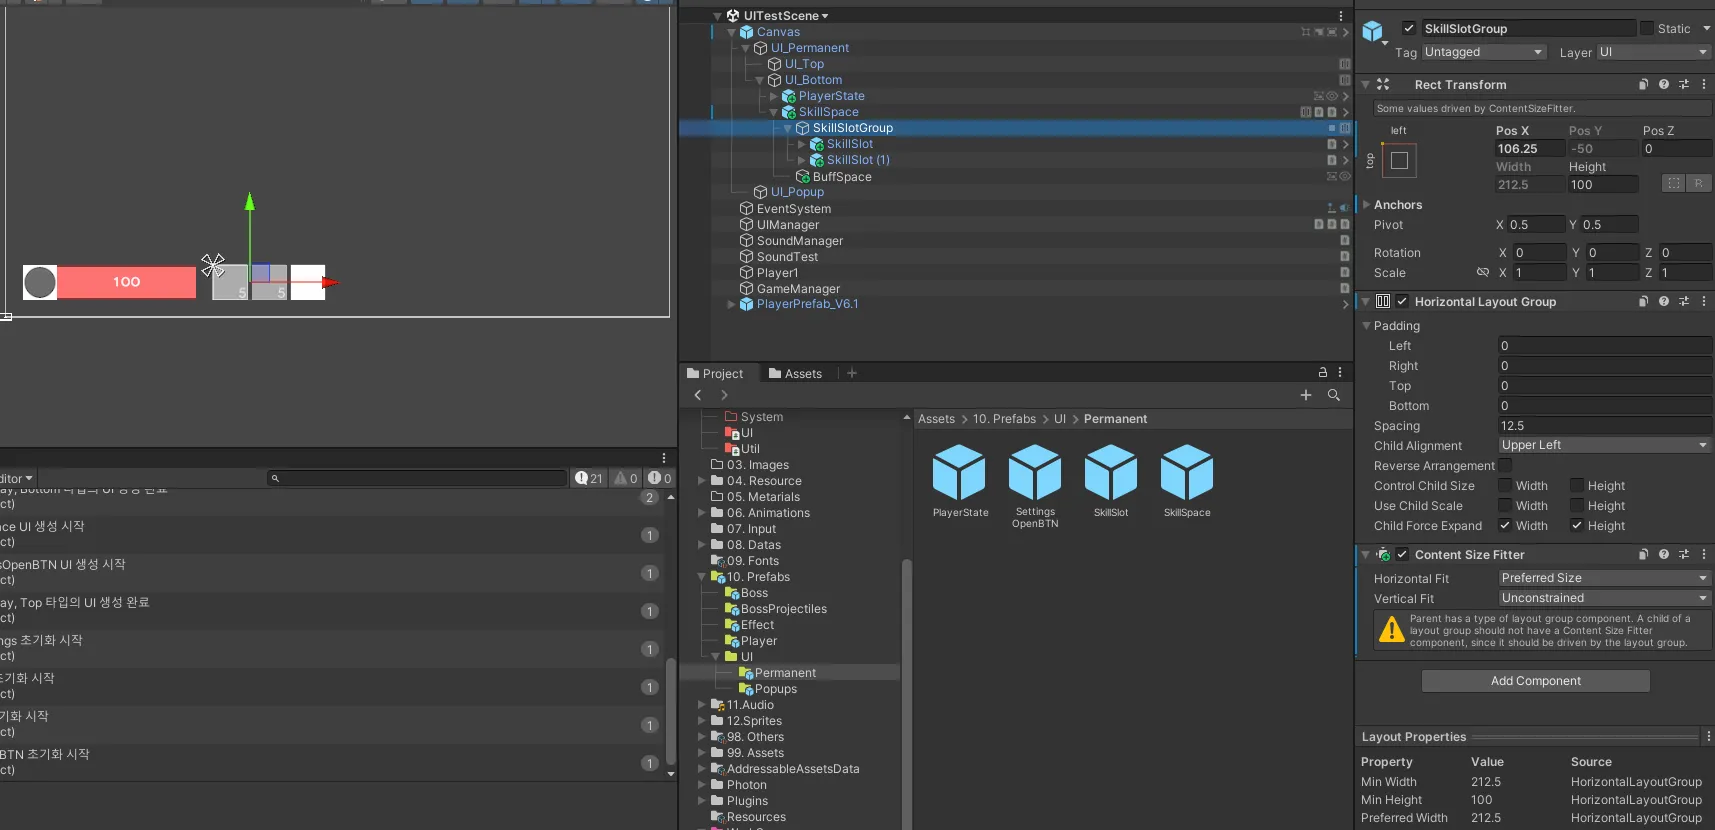Navigate back with Project left arrow
The image size is (1715, 830).
coord(698,396)
